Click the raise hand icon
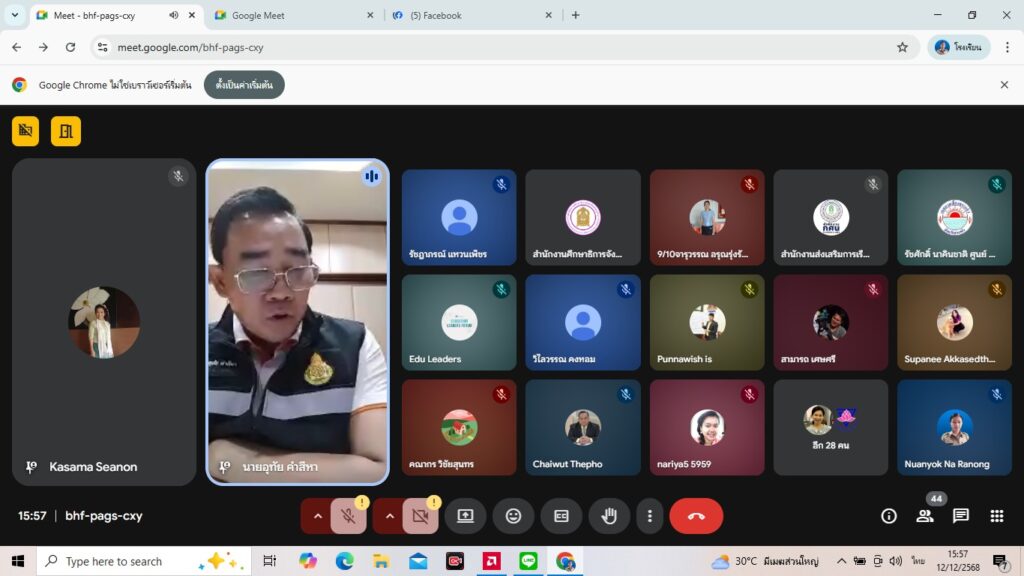 tap(609, 516)
